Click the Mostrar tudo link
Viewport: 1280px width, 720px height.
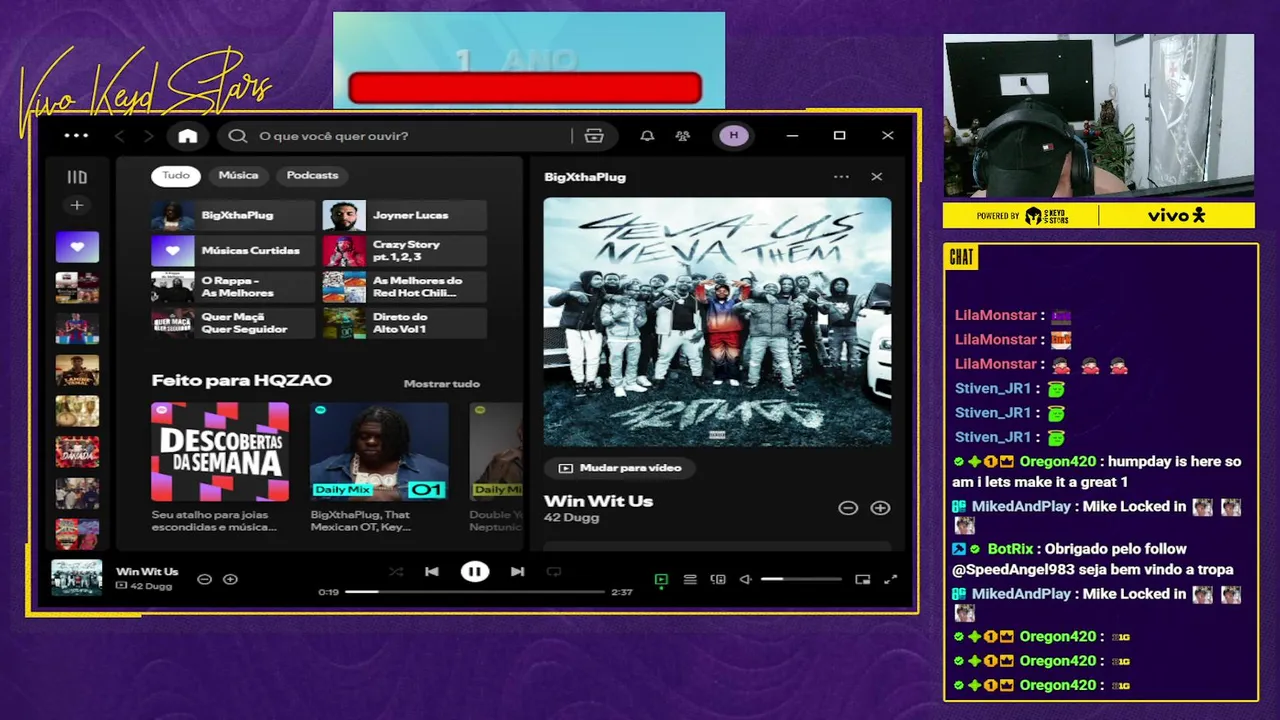(x=441, y=384)
